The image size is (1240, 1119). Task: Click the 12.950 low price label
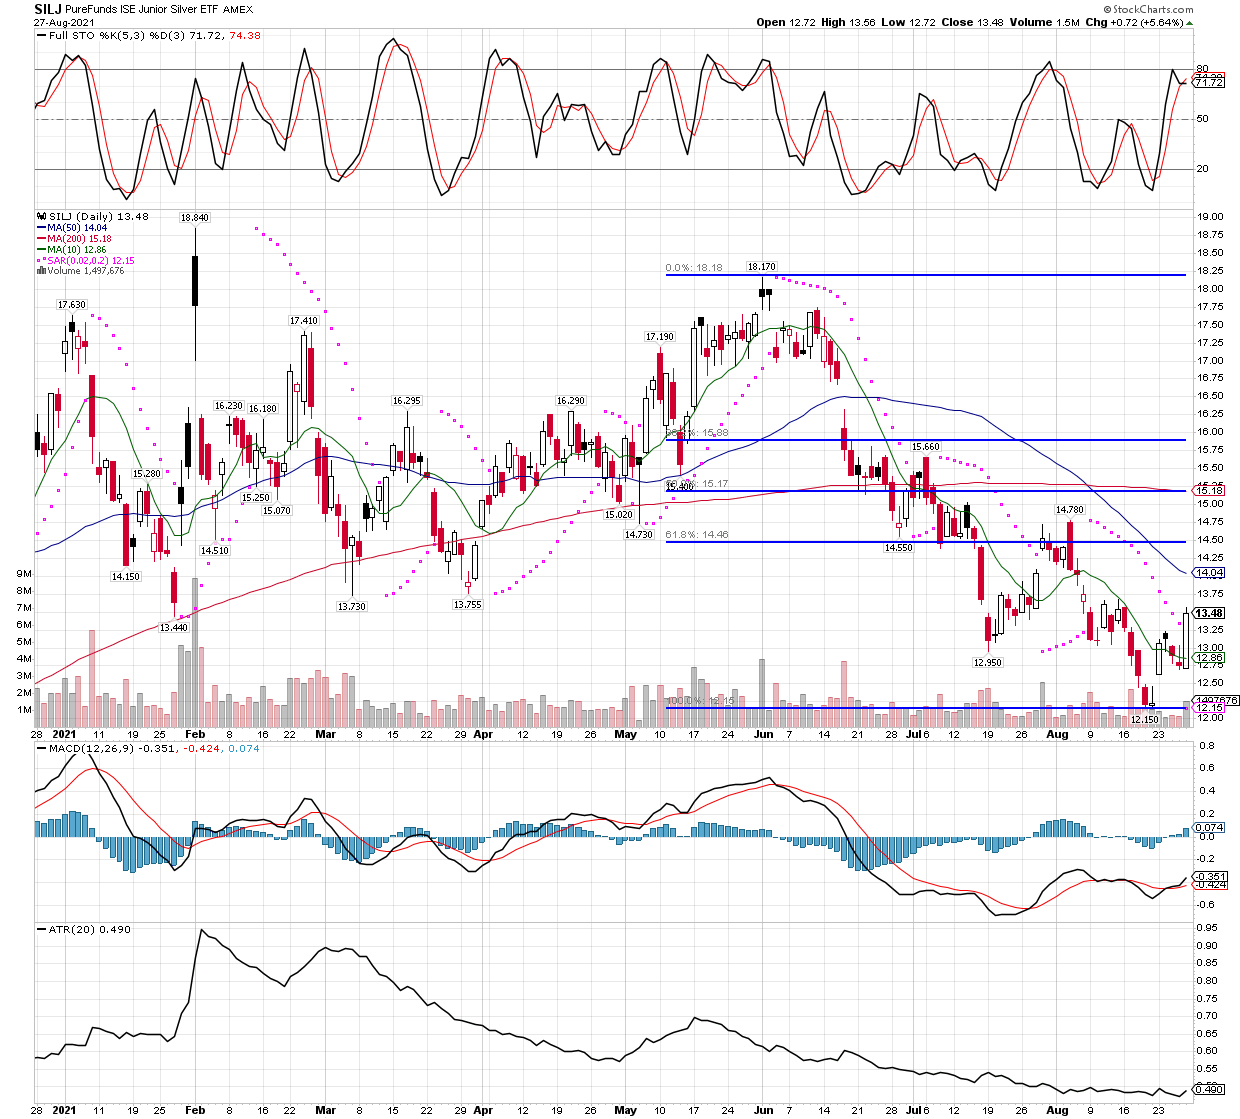click(988, 662)
